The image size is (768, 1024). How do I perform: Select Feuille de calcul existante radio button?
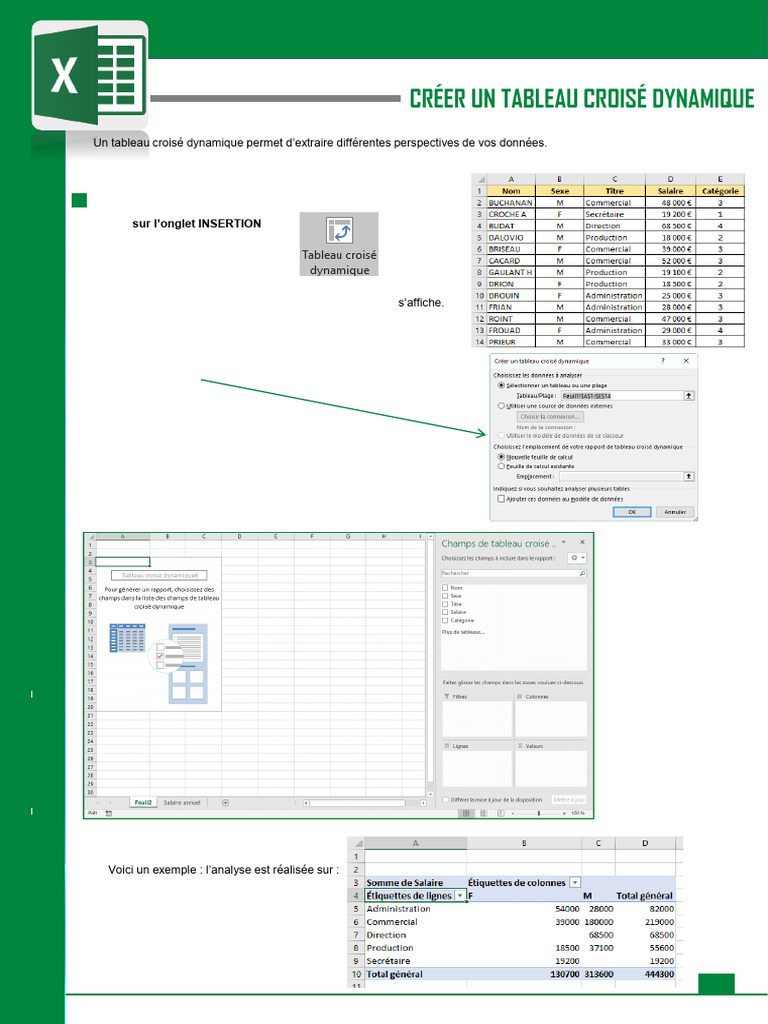click(502, 466)
